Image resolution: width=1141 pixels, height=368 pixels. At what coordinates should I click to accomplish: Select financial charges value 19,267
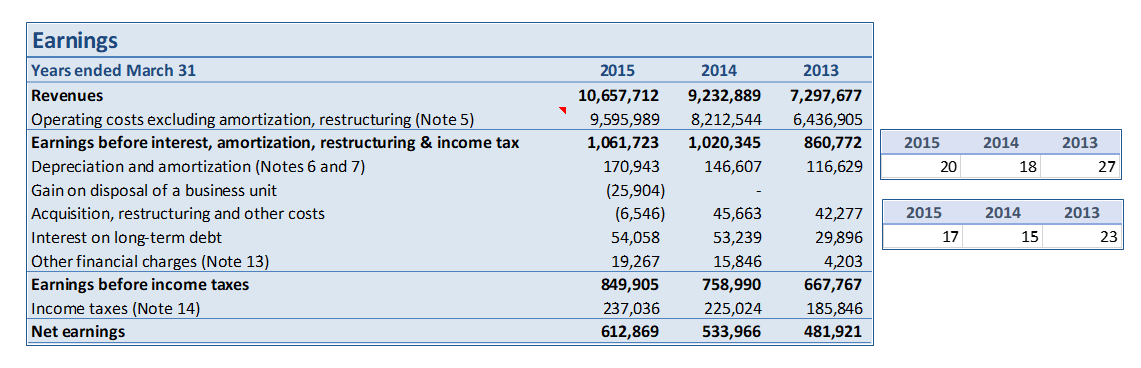pyautogui.click(x=636, y=261)
